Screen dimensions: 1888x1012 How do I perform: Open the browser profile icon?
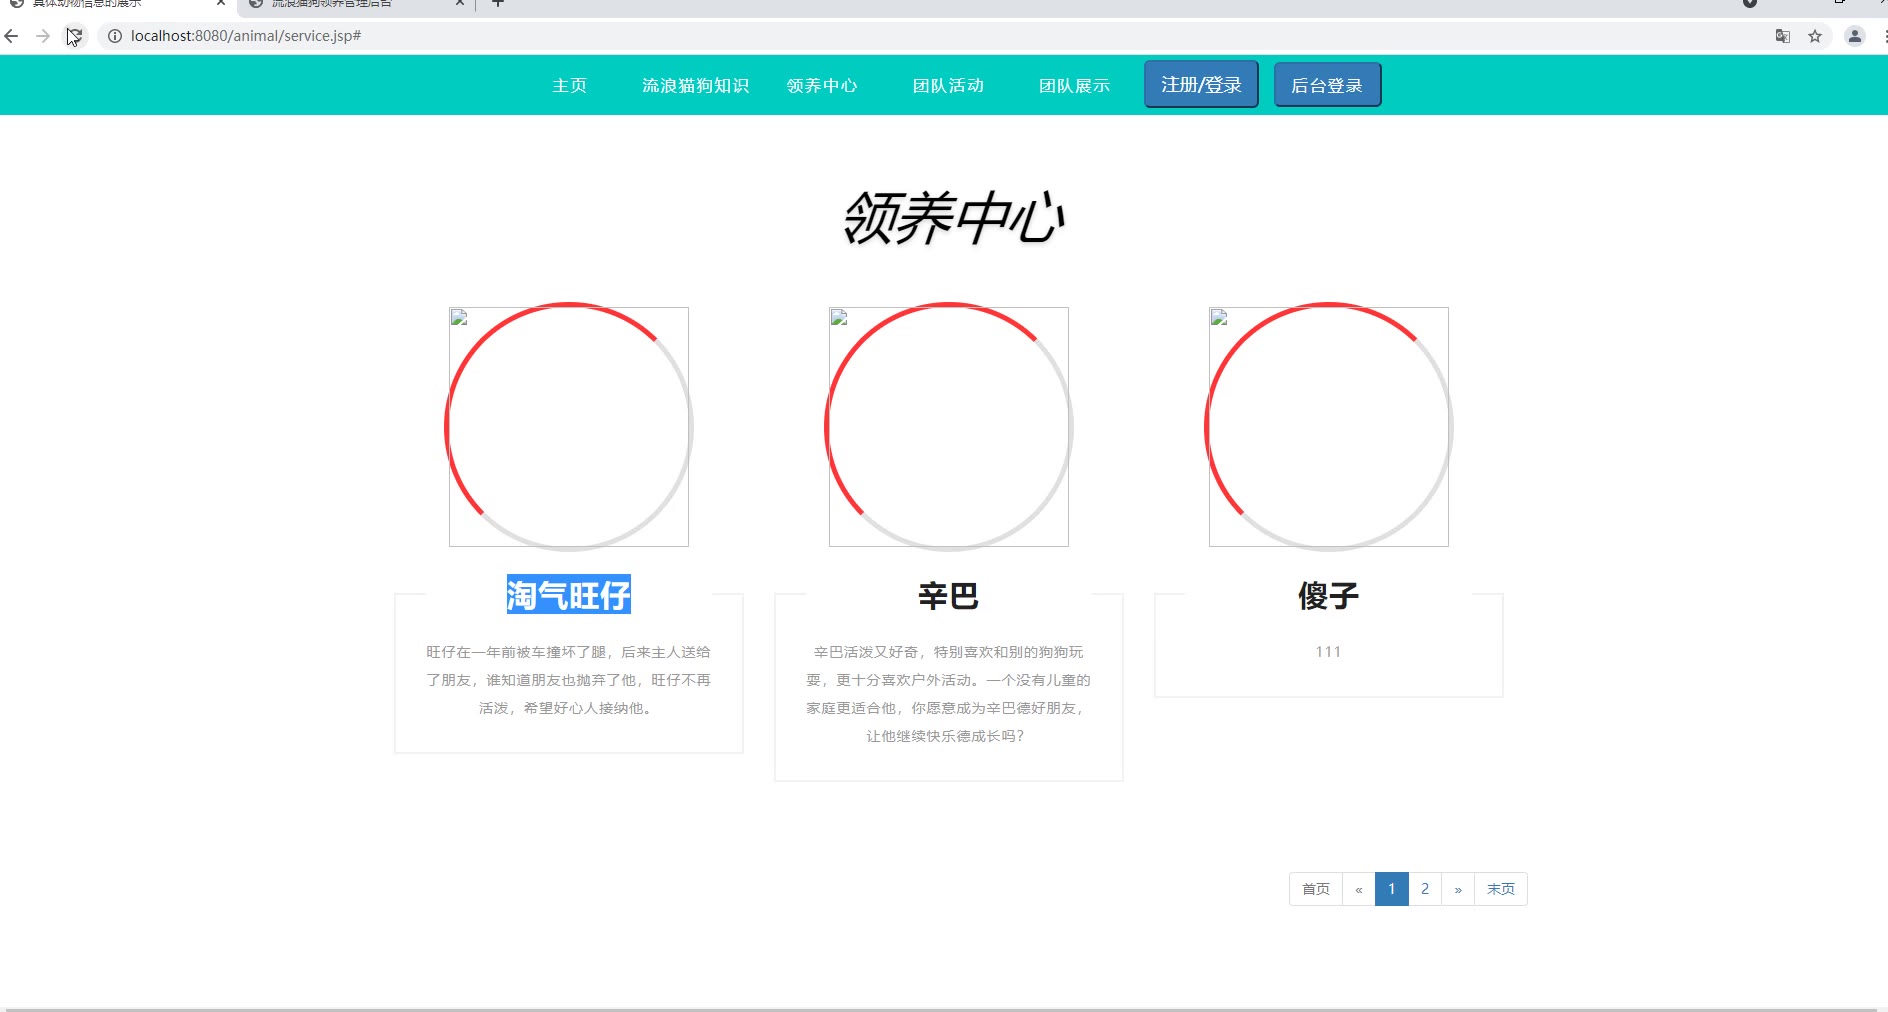coord(1854,36)
